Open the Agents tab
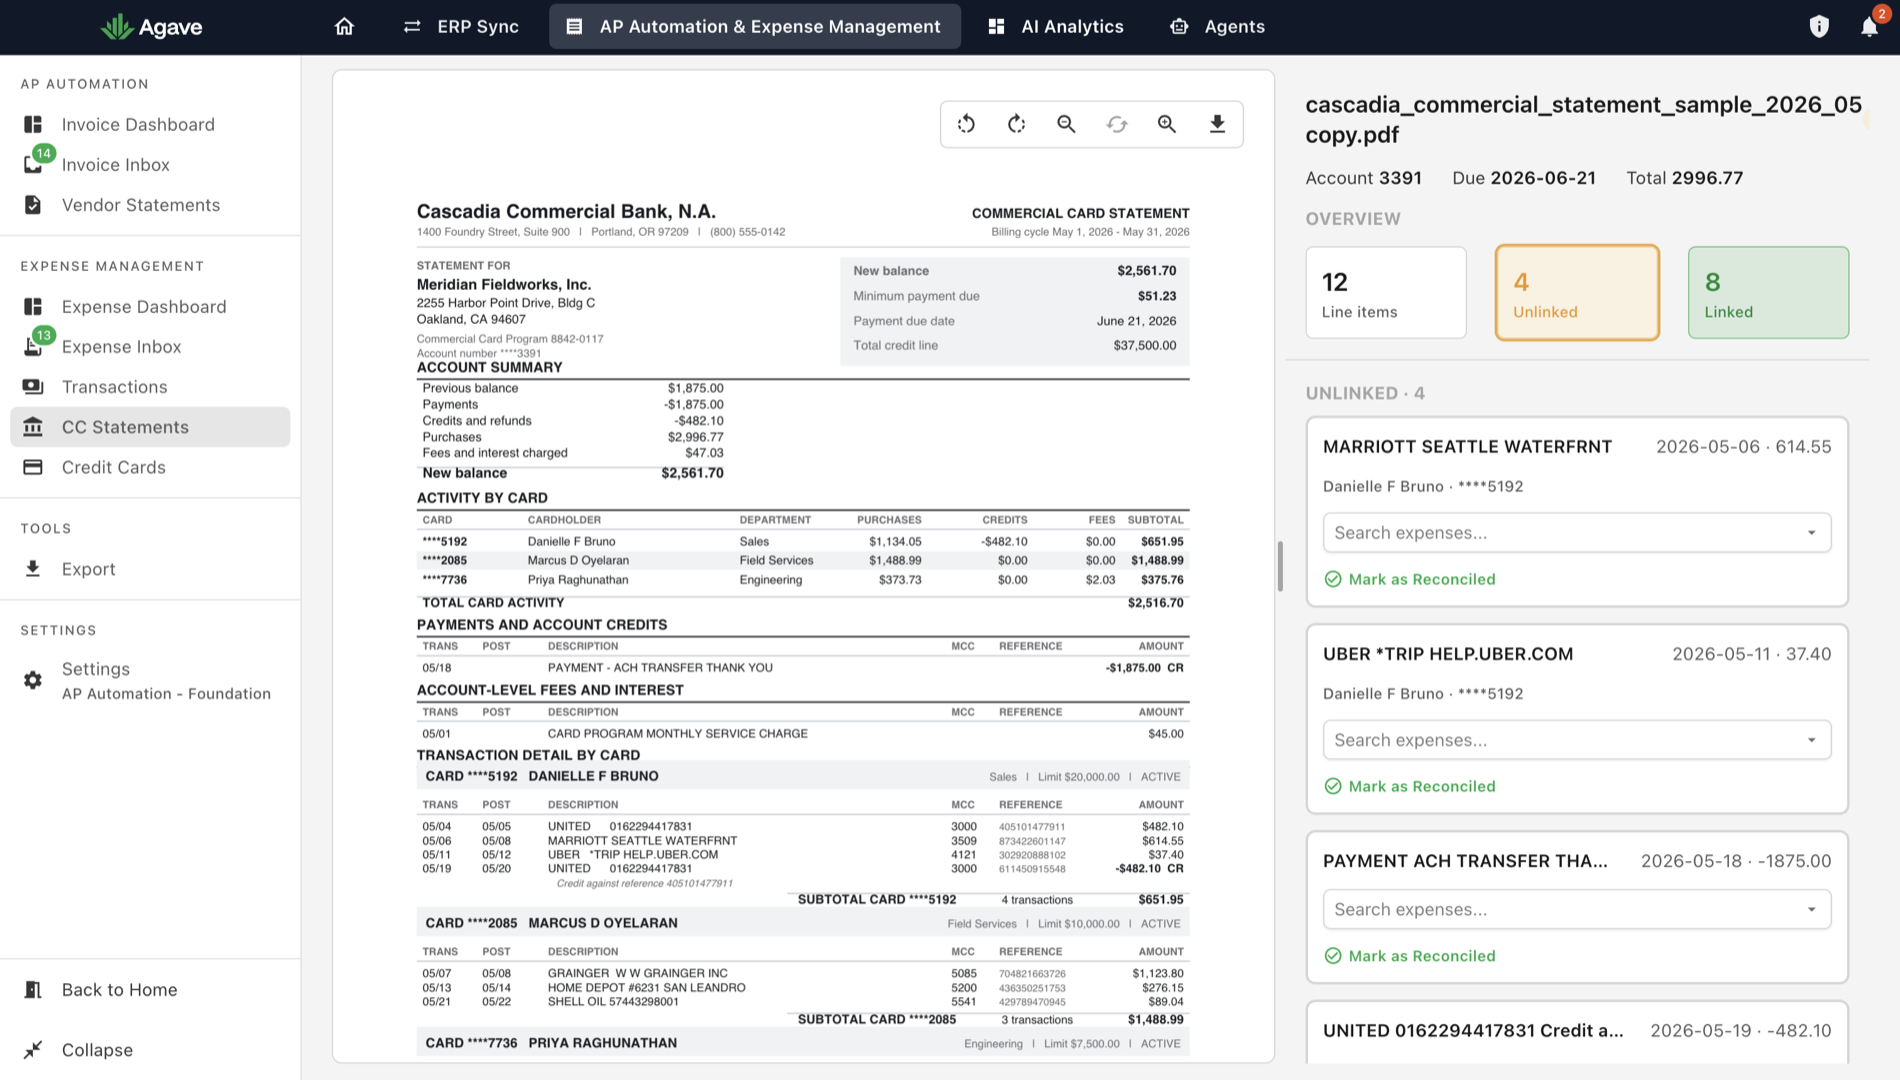Viewport: 1900px width, 1080px height. point(1217,27)
